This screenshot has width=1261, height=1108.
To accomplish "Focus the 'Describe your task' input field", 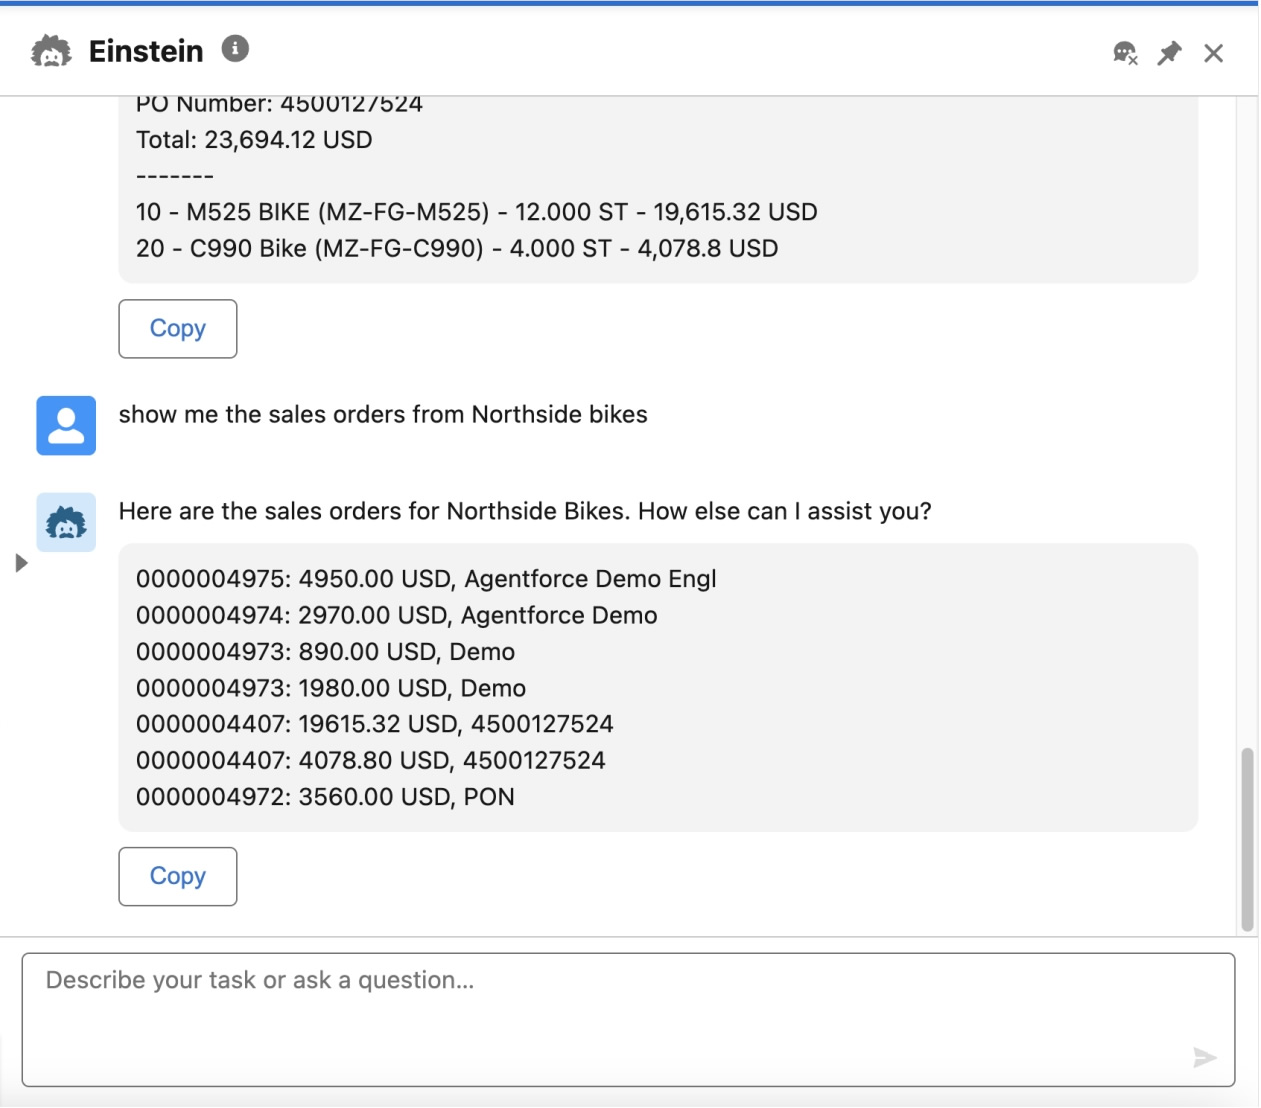I will (628, 1020).
